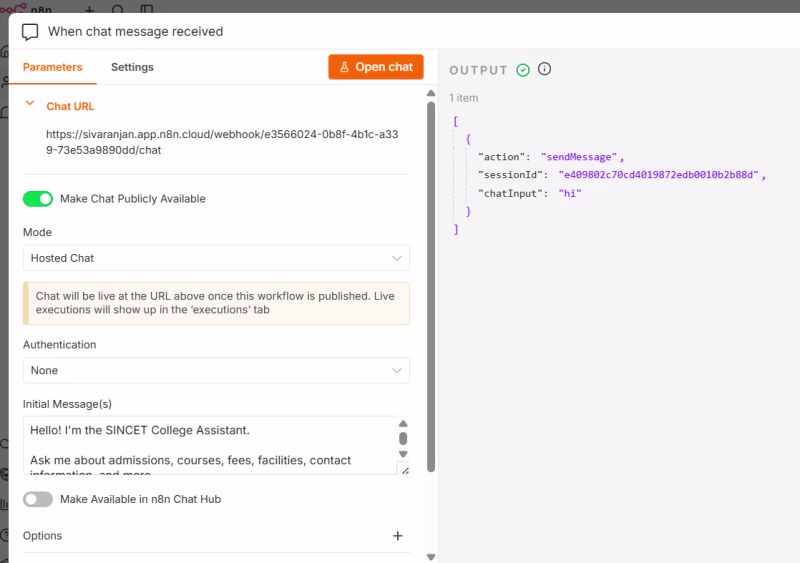Click the OUTPUT panel heading
The image size is (800, 563).
479,70
